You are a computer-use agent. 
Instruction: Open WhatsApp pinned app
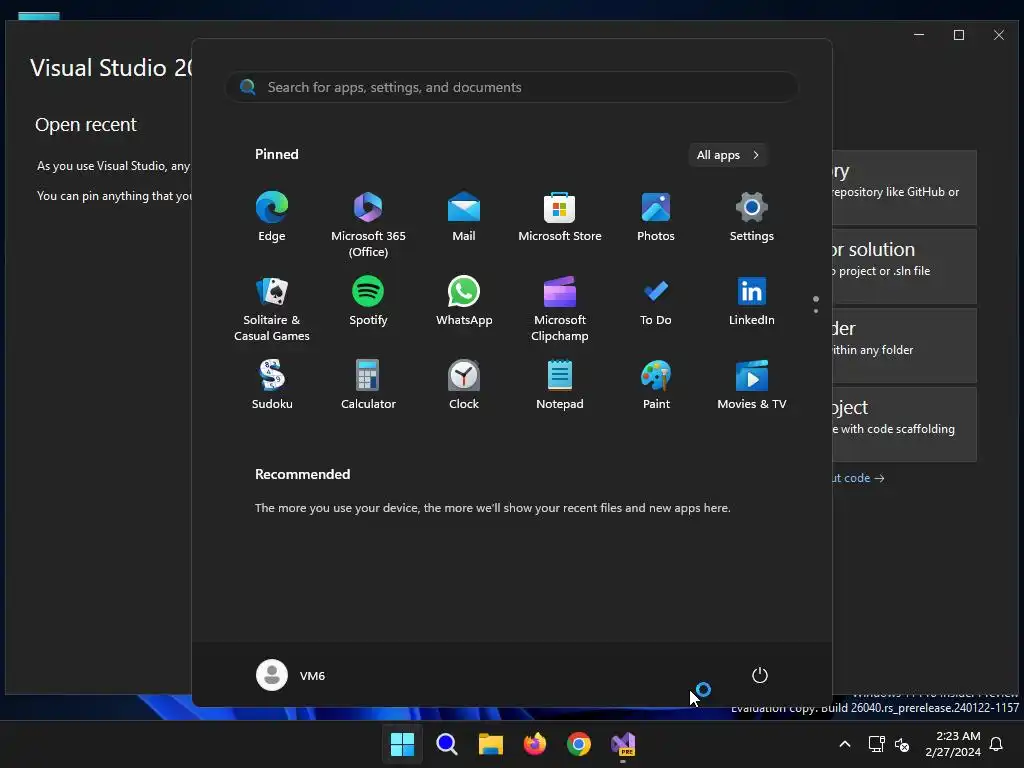(x=464, y=302)
